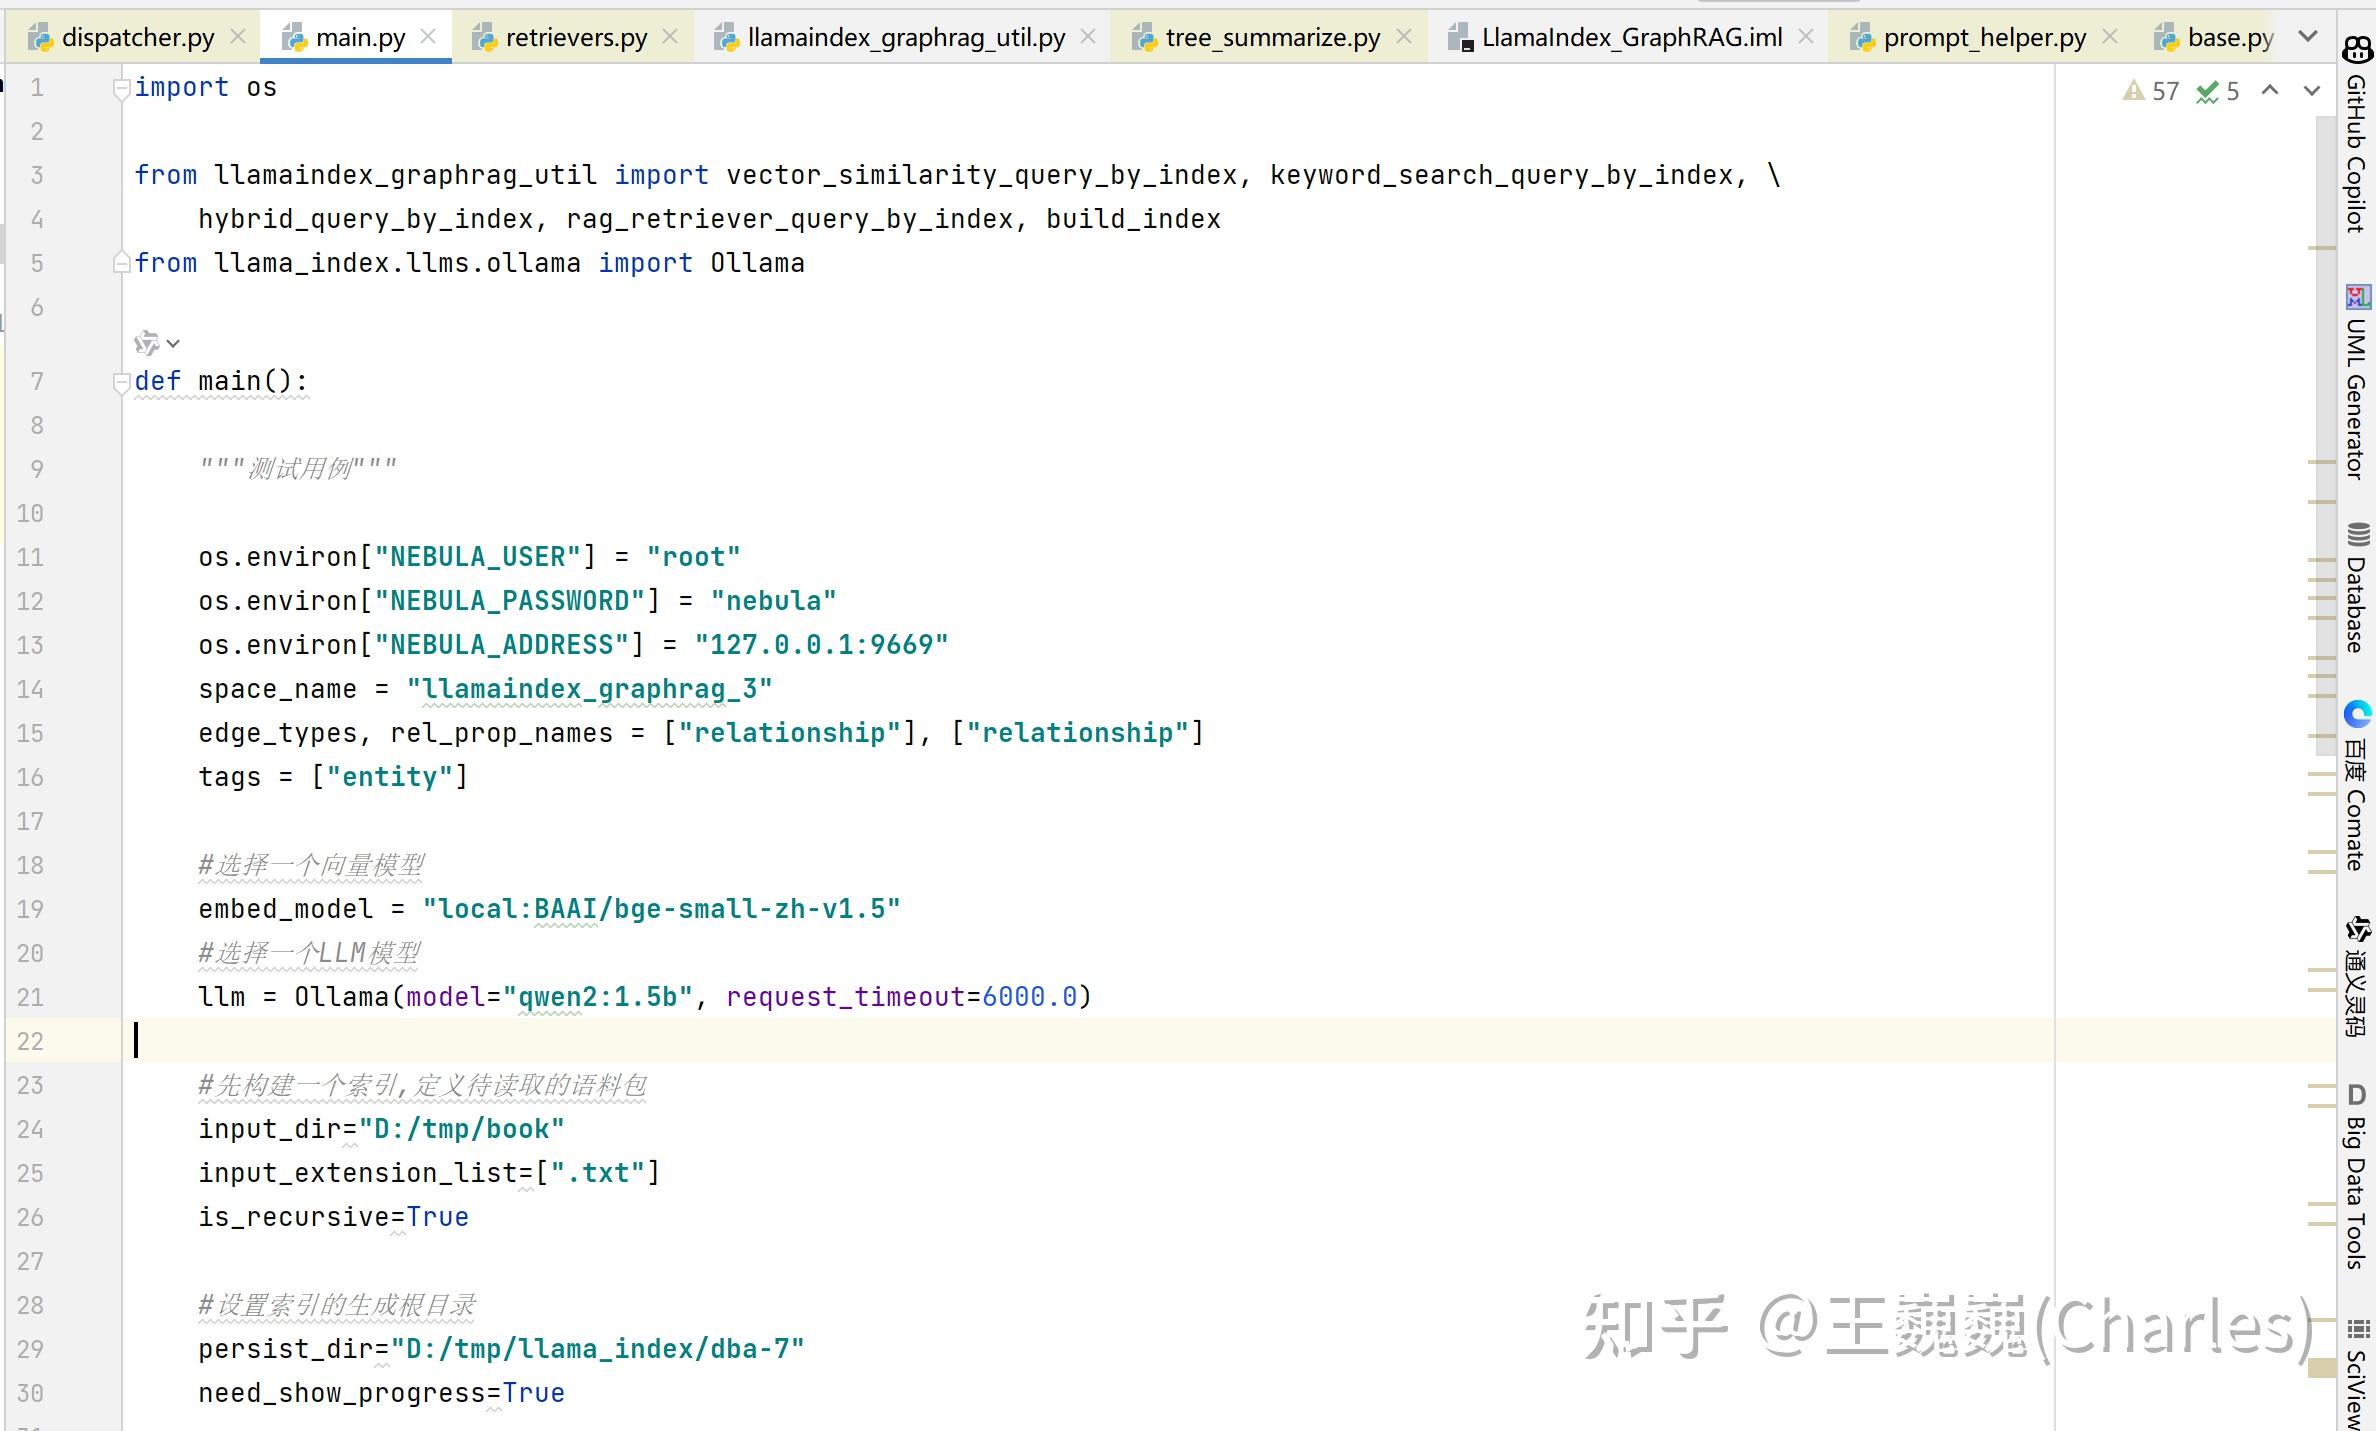Switch to the retrievers.py tab
This screenshot has height=1431, width=2376.
[576, 38]
